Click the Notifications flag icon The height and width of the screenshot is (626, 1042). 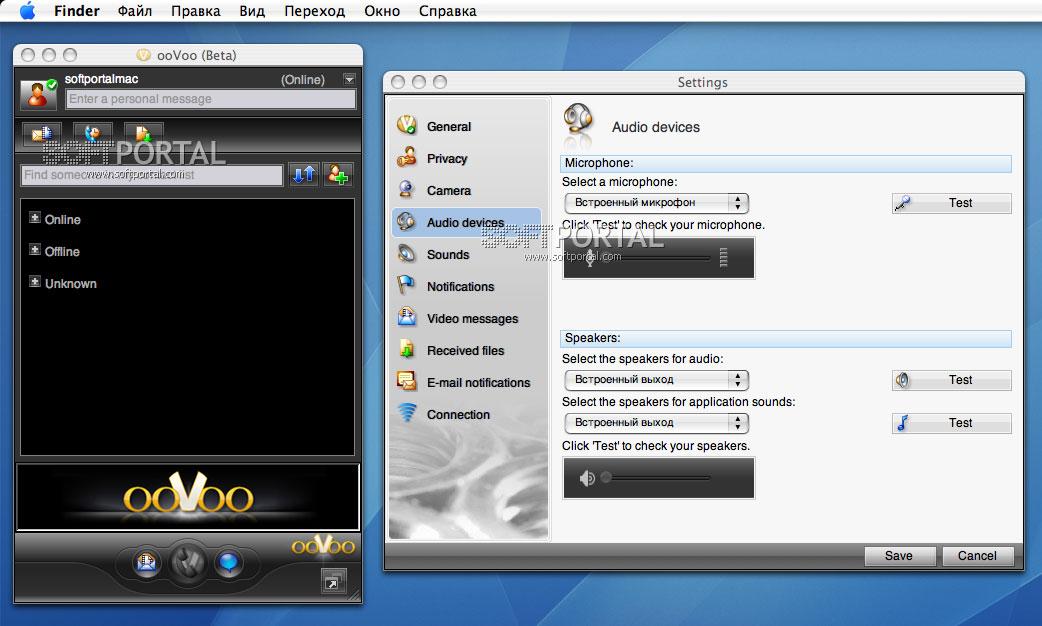click(x=407, y=285)
